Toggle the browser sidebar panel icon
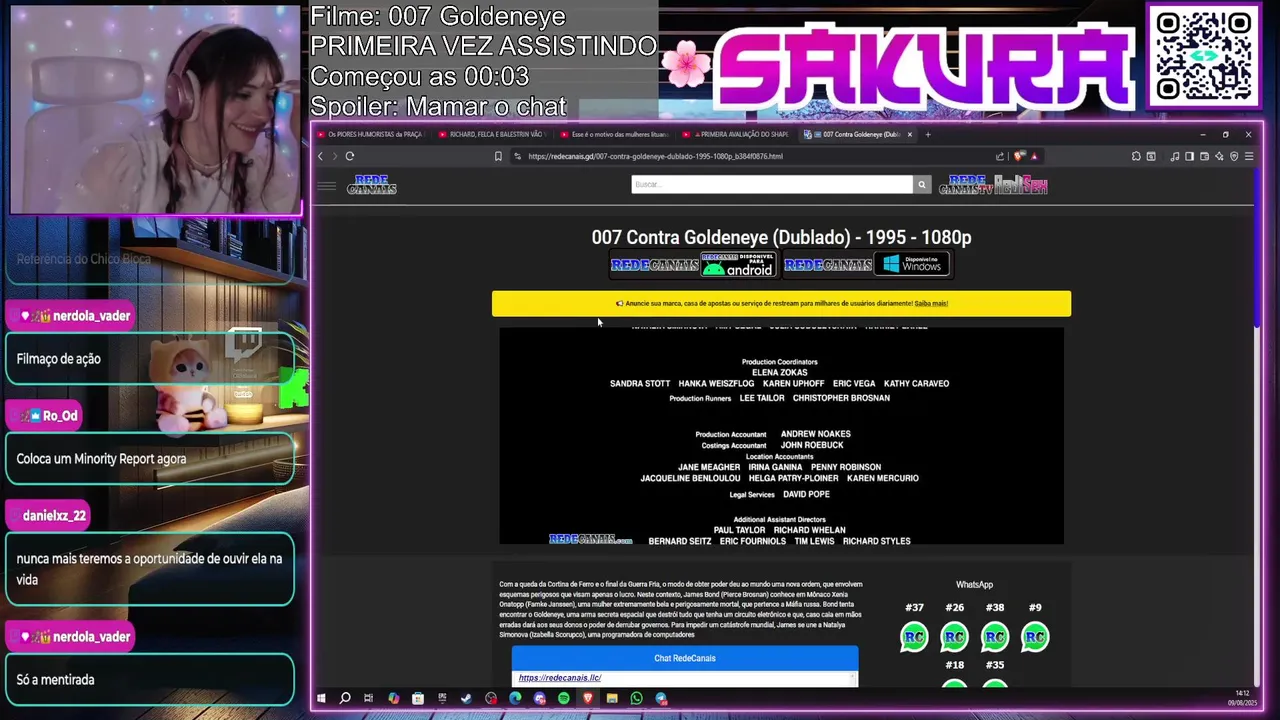 (x=1189, y=156)
